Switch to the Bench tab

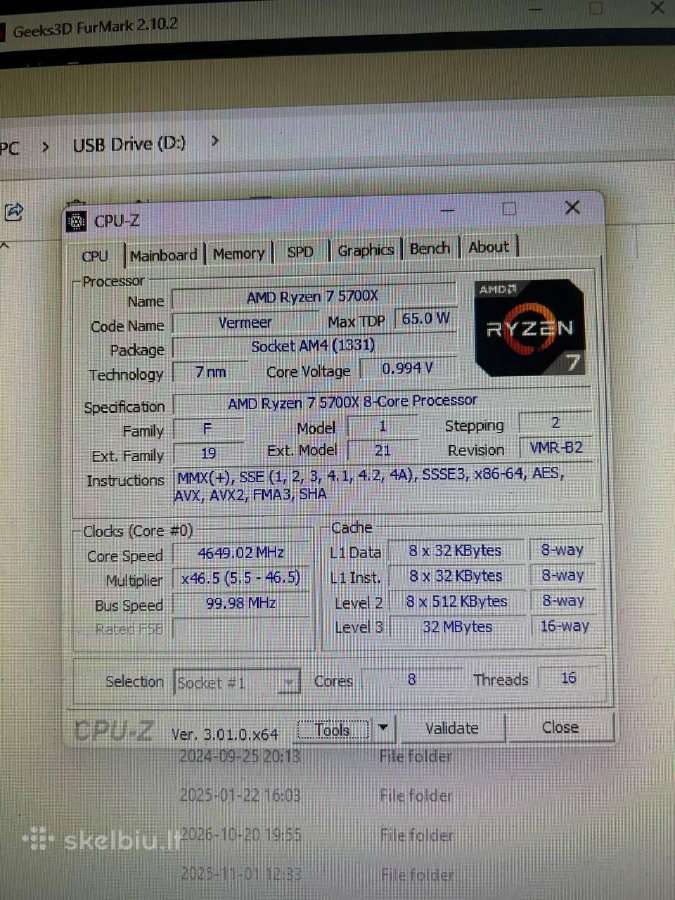coord(429,248)
